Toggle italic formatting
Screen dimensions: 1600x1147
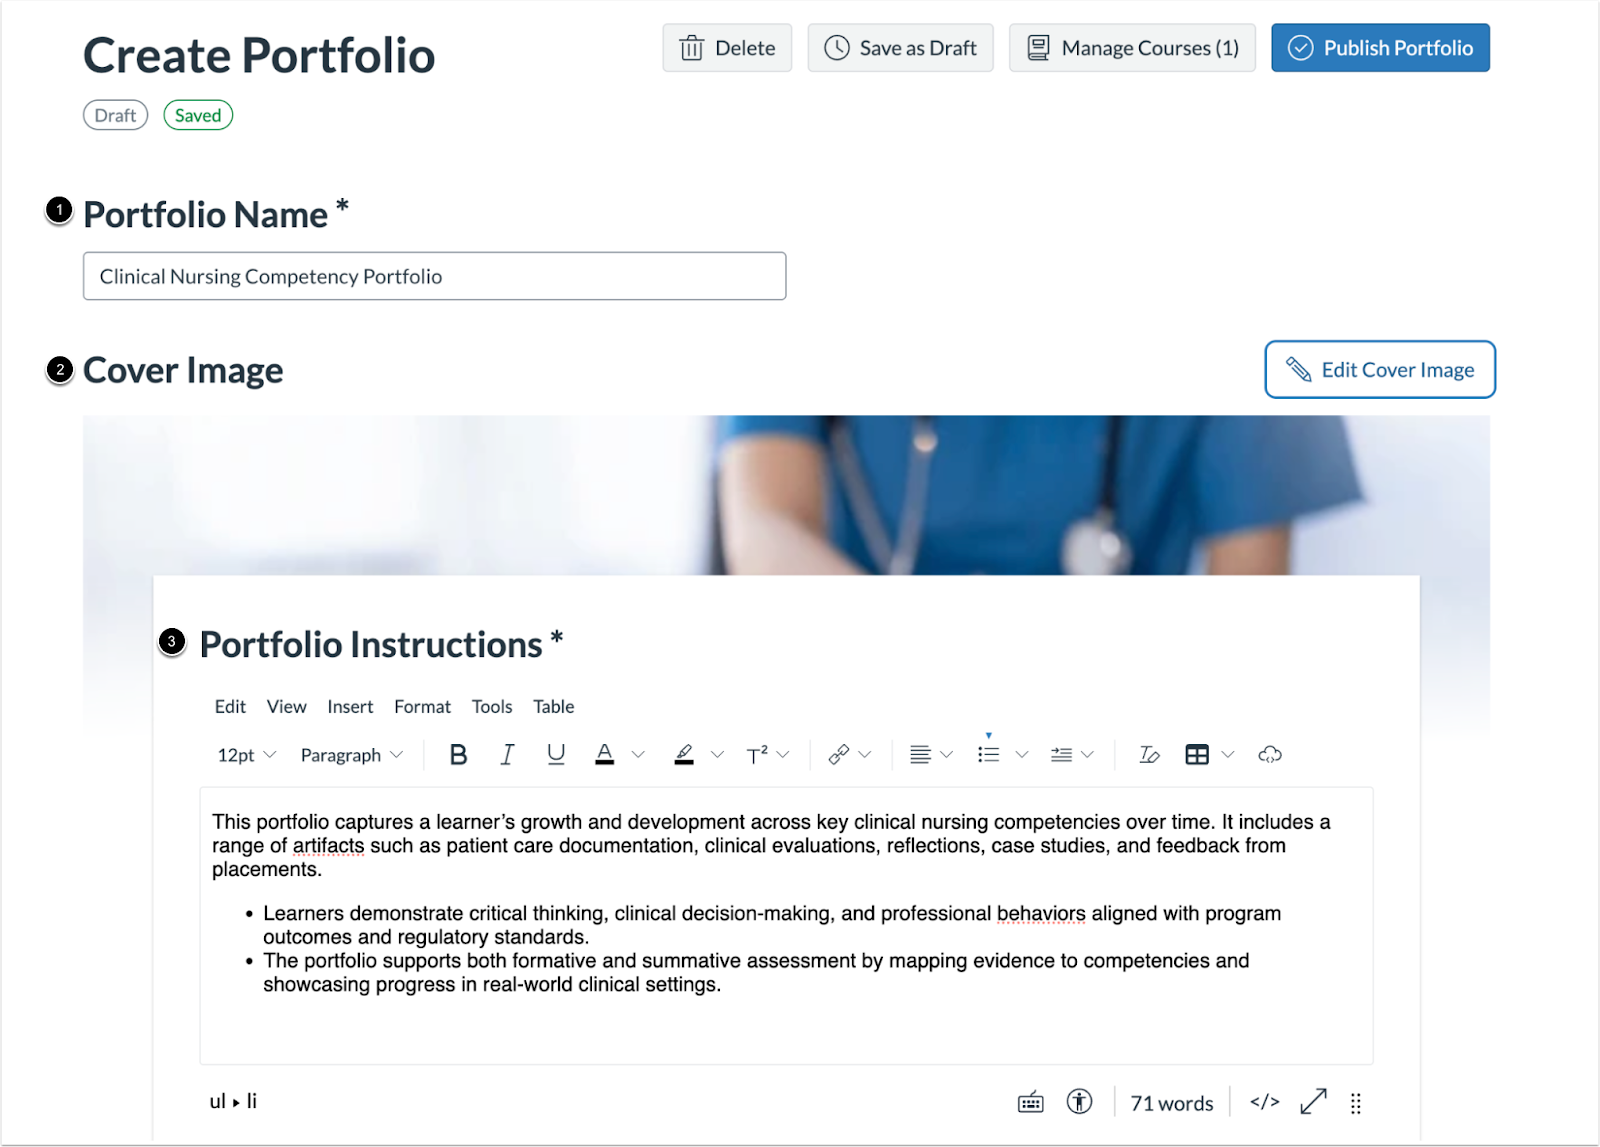(507, 754)
